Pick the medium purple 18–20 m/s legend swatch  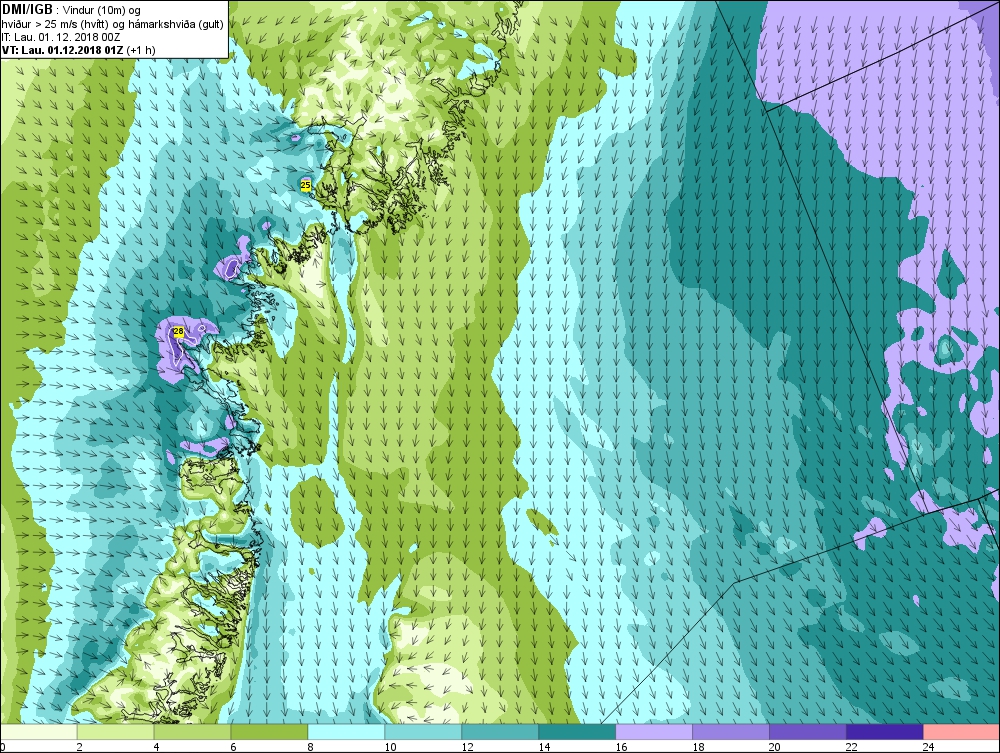[x=731, y=732]
